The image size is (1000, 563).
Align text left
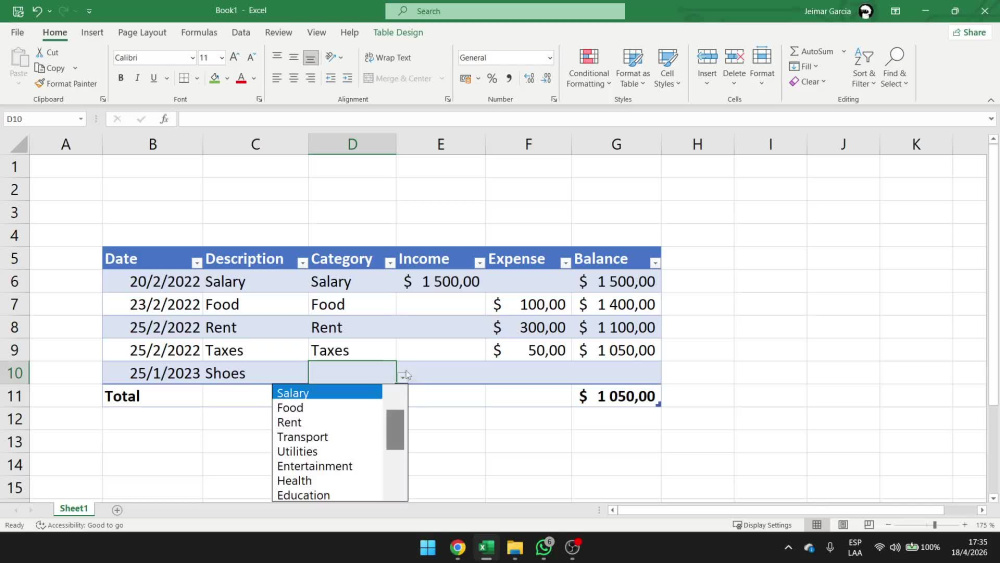(x=277, y=78)
